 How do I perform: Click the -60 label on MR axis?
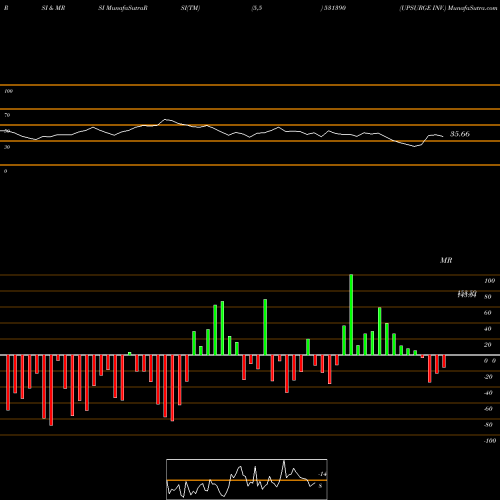click(488, 409)
